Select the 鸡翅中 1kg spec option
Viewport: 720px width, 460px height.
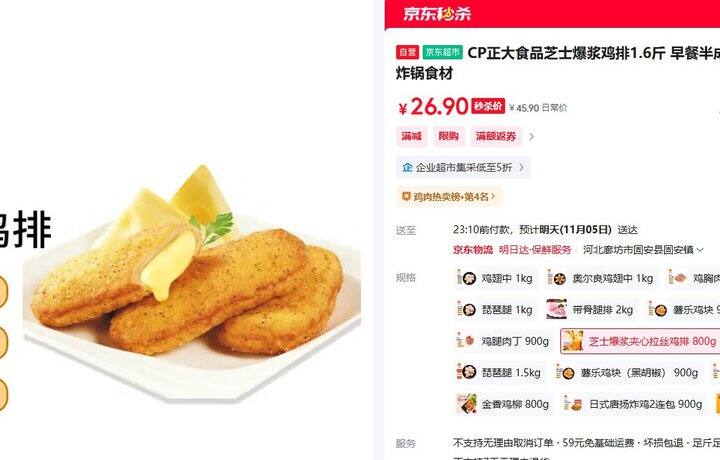coord(495,279)
